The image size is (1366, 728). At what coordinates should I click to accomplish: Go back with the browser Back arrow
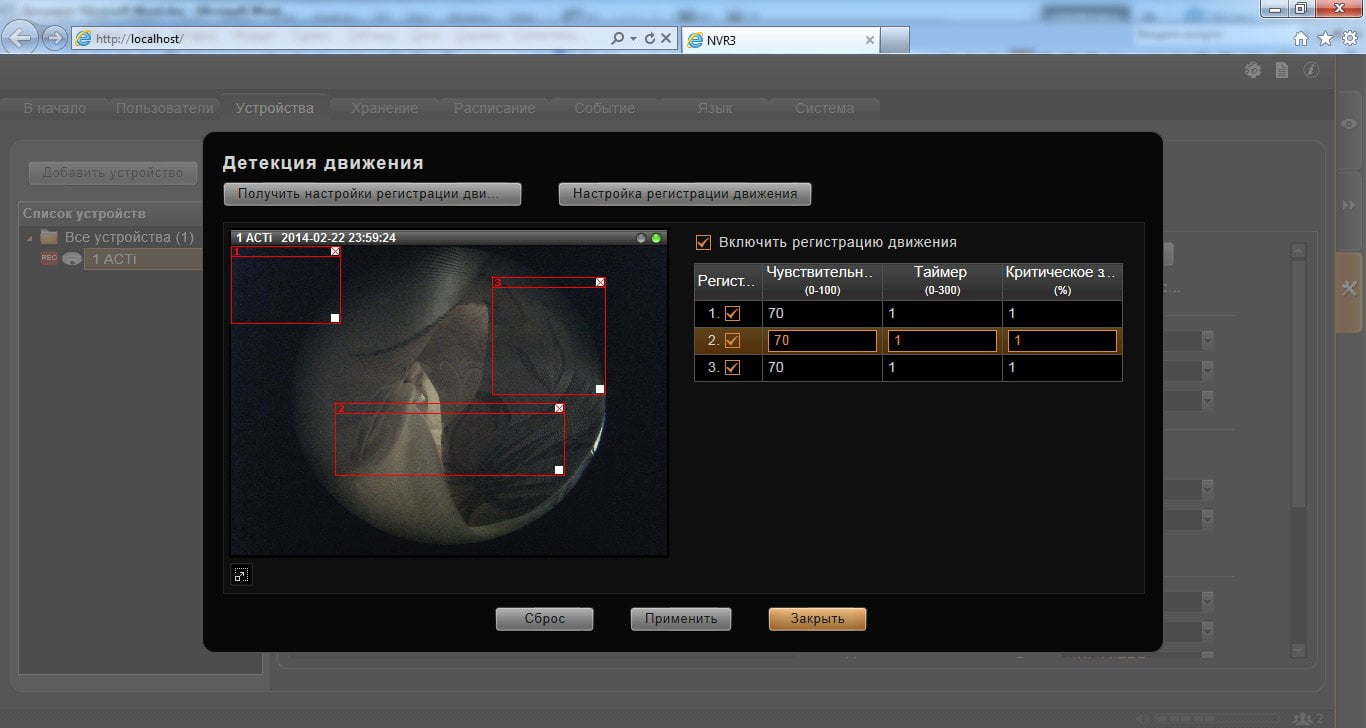click(x=22, y=38)
